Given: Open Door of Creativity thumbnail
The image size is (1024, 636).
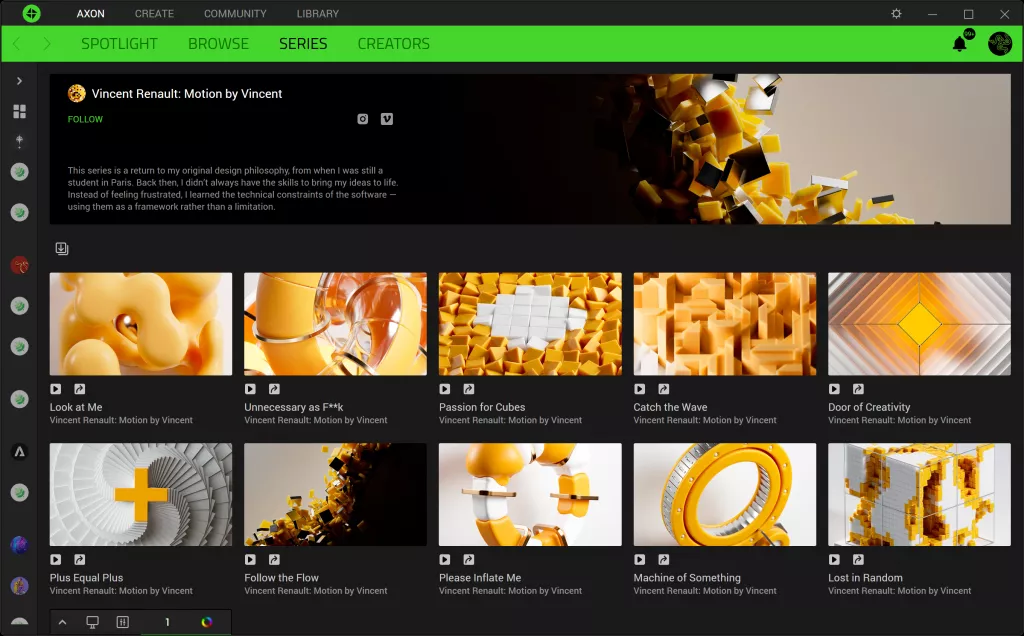Looking at the screenshot, I should click(x=919, y=324).
